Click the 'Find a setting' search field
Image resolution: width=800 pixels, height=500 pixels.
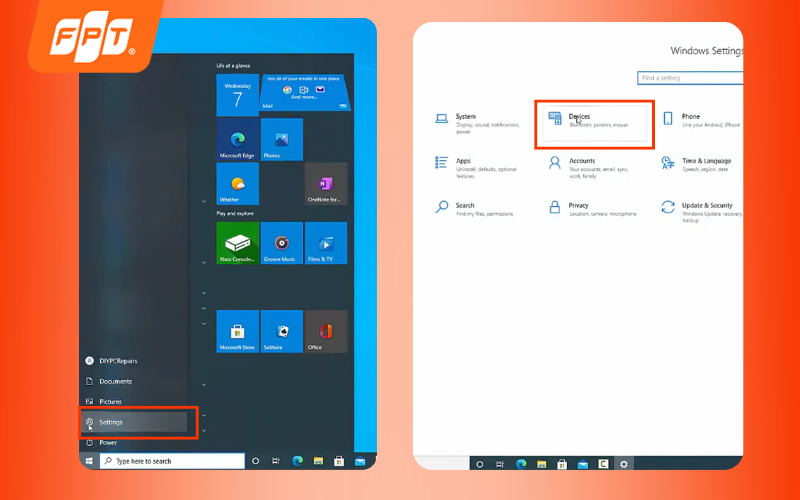(x=690, y=78)
